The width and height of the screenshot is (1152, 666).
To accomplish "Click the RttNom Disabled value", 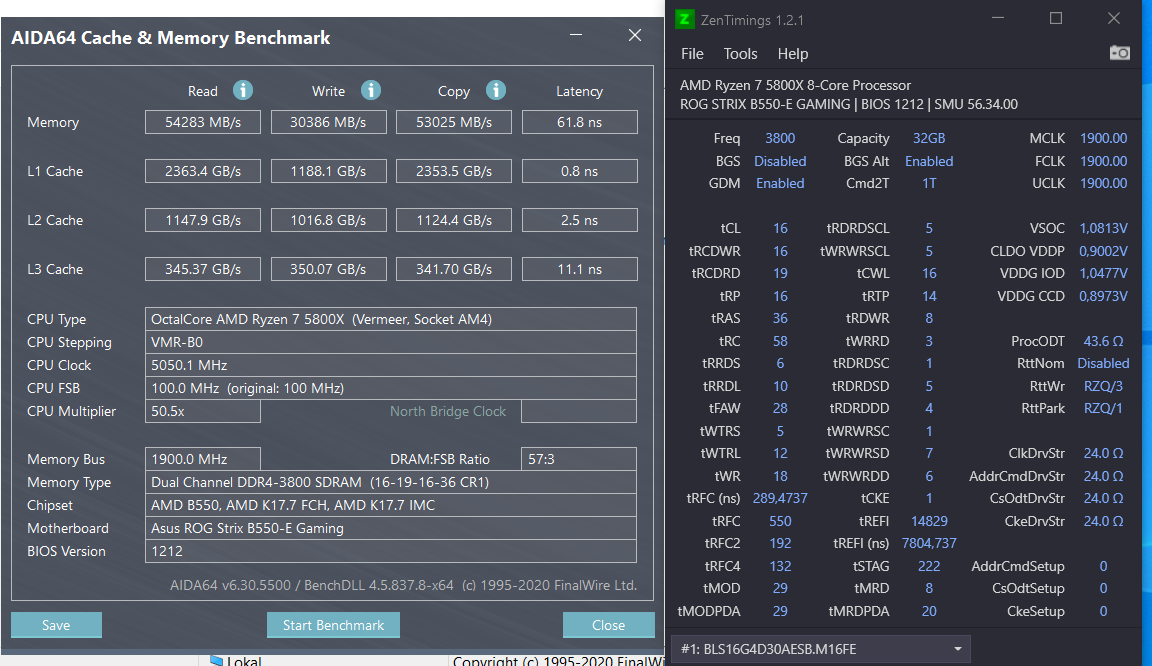I will [x=1103, y=363].
